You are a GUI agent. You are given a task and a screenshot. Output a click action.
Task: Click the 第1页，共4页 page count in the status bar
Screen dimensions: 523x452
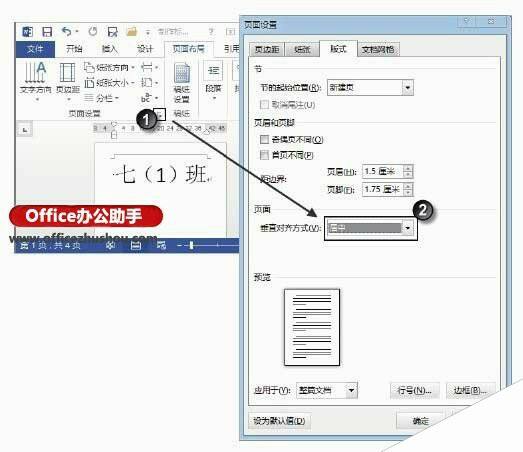[50, 246]
